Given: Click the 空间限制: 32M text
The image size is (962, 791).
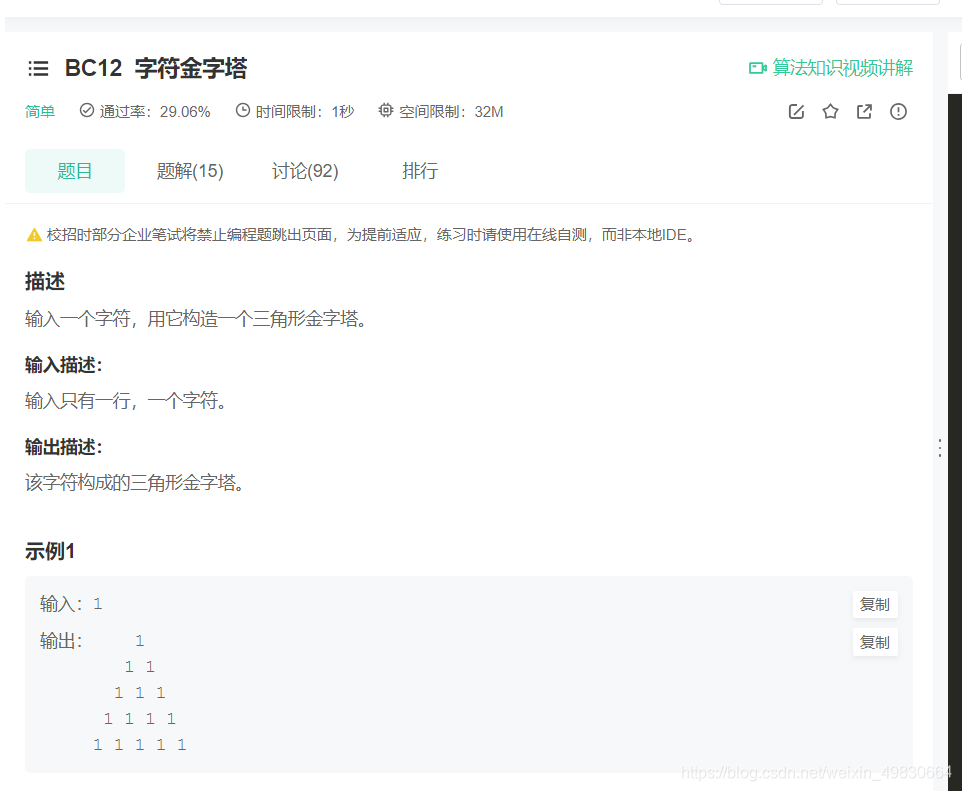Looking at the screenshot, I should [x=451, y=112].
